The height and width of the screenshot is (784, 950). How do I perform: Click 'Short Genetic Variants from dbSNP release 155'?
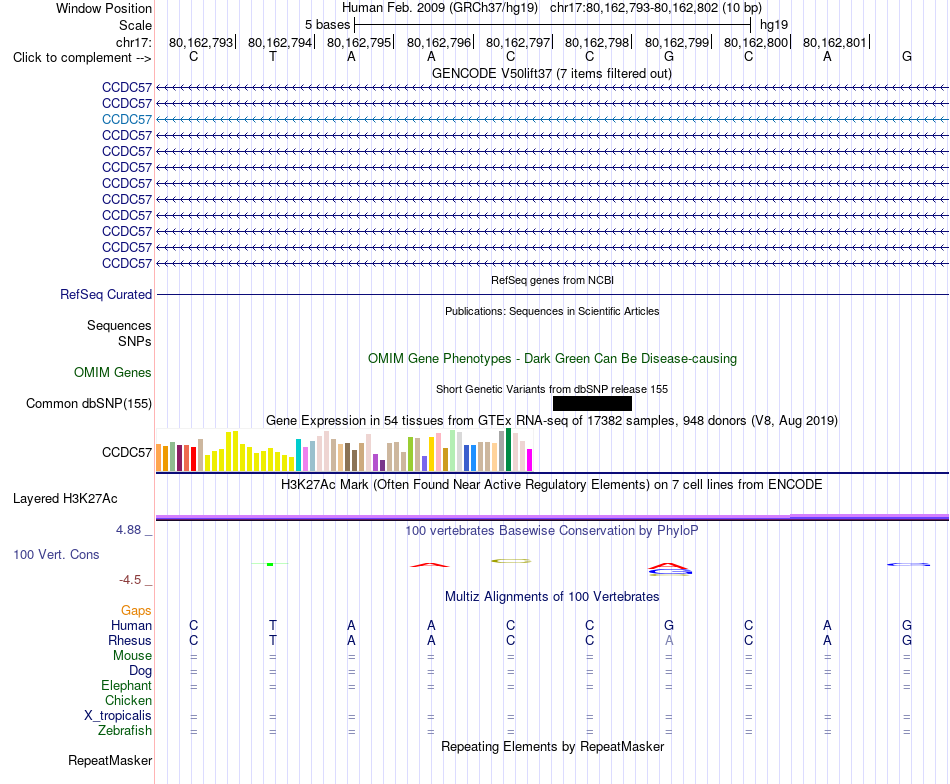(x=552, y=390)
